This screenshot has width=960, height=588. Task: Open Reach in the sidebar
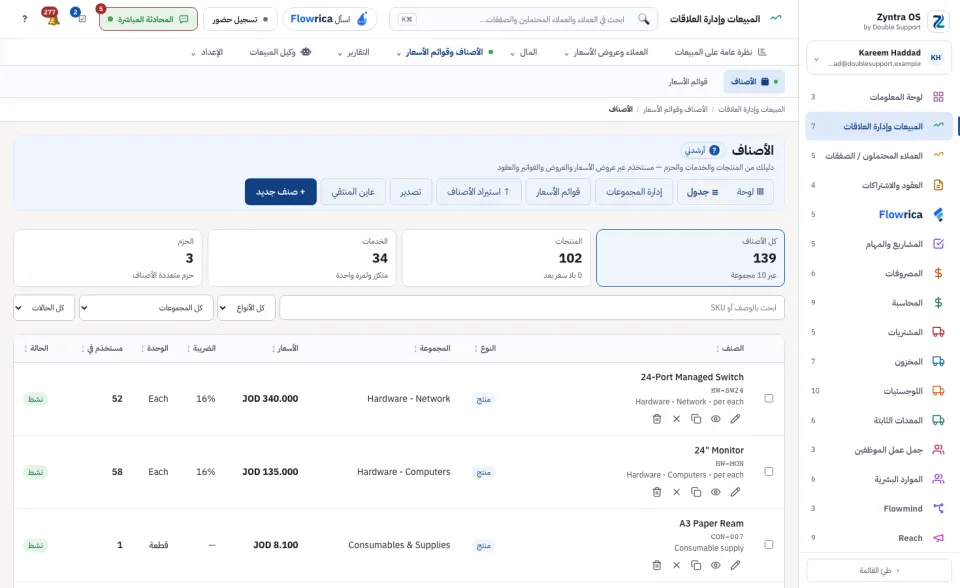coord(879,538)
